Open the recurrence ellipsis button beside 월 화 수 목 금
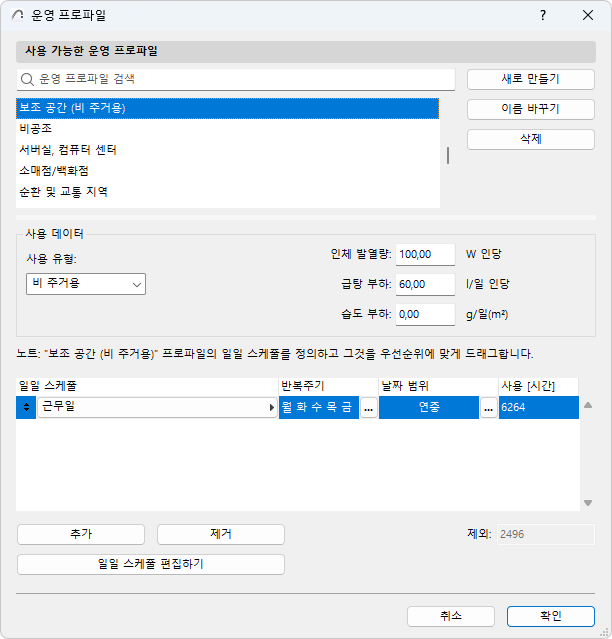This screenshot has height=639, width=612. 368,407
